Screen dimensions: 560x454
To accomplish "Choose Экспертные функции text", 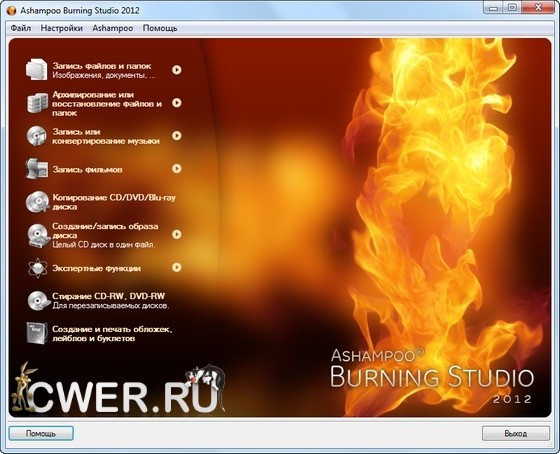I will (96, 268).
